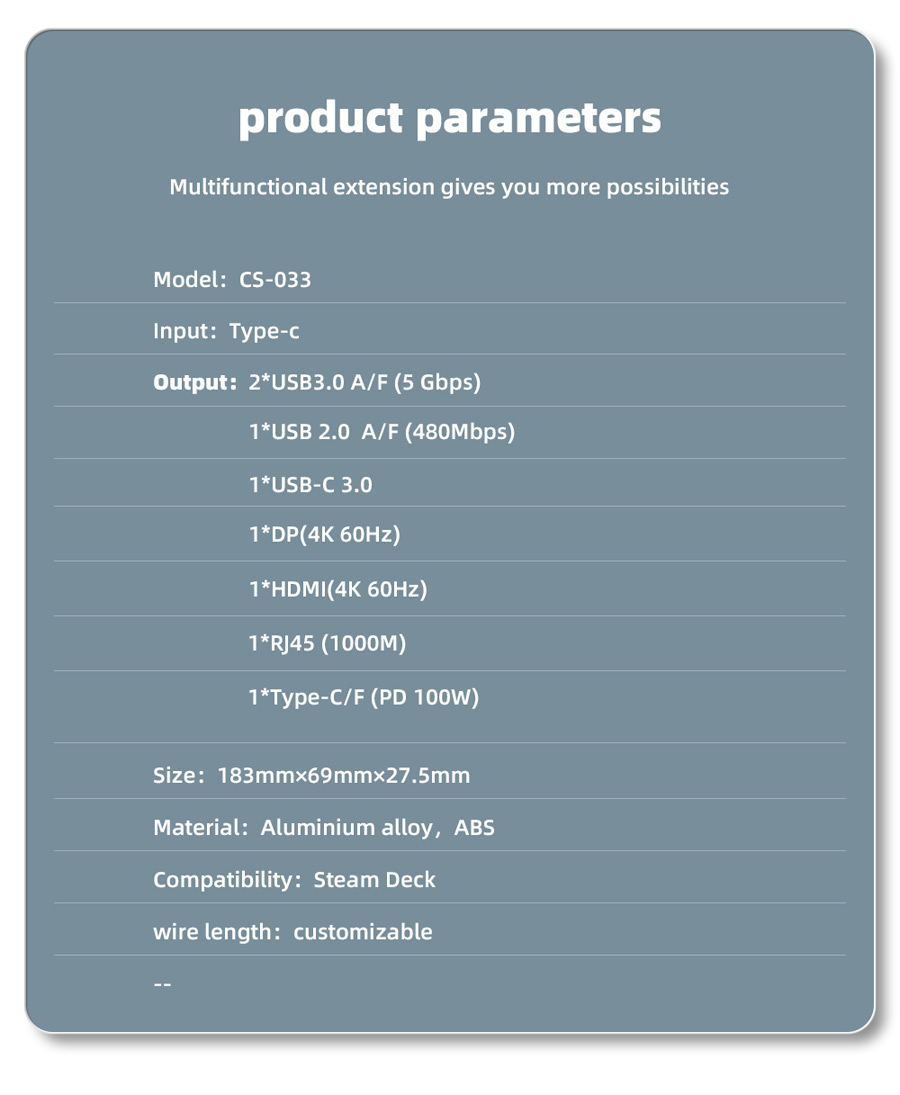
Task: Select the 2*USB3.0 A/F (5 Gbps) text
Action: click(364, 382)
